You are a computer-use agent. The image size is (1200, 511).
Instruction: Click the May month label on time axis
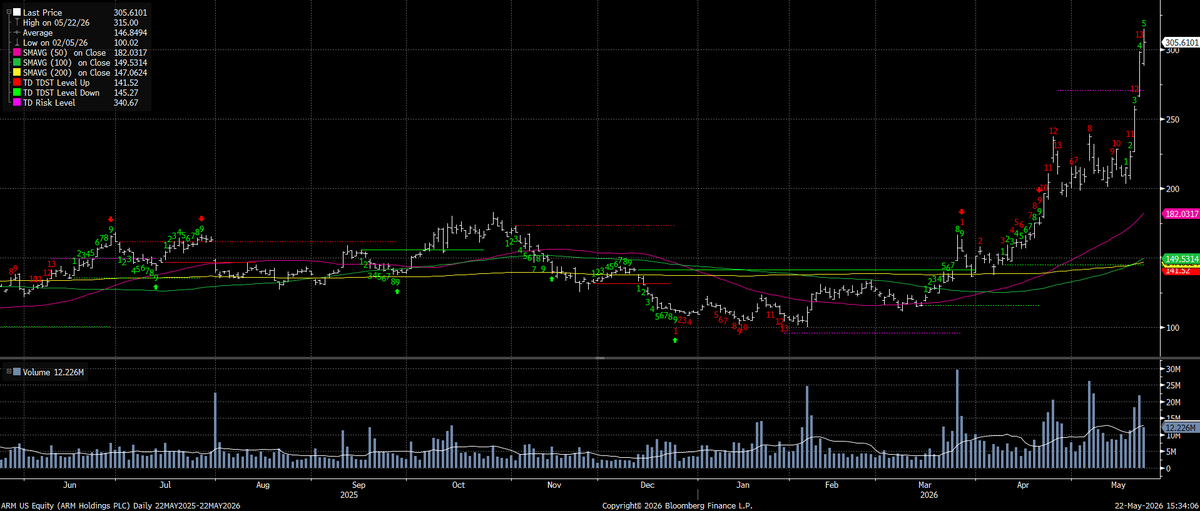pyautogui.click(x=1119, y=484)
